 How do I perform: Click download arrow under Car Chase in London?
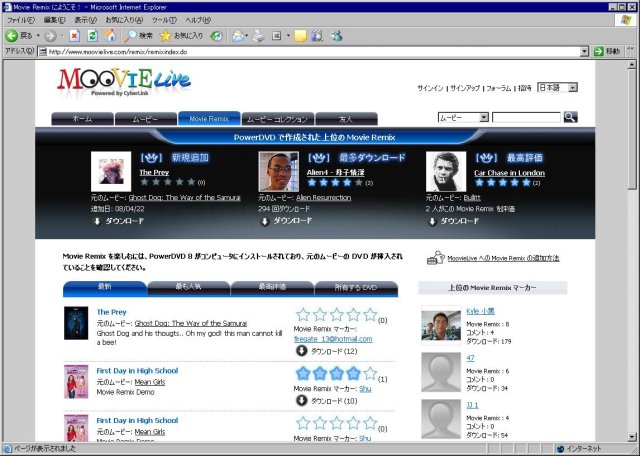tap(432, 221)
